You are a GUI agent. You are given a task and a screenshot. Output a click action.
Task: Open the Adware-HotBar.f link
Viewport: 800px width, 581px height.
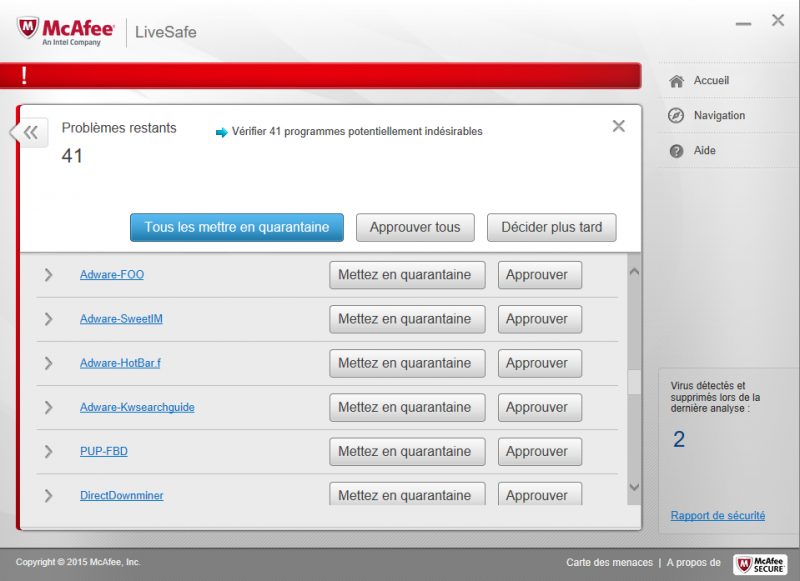[x=120, y=363]
